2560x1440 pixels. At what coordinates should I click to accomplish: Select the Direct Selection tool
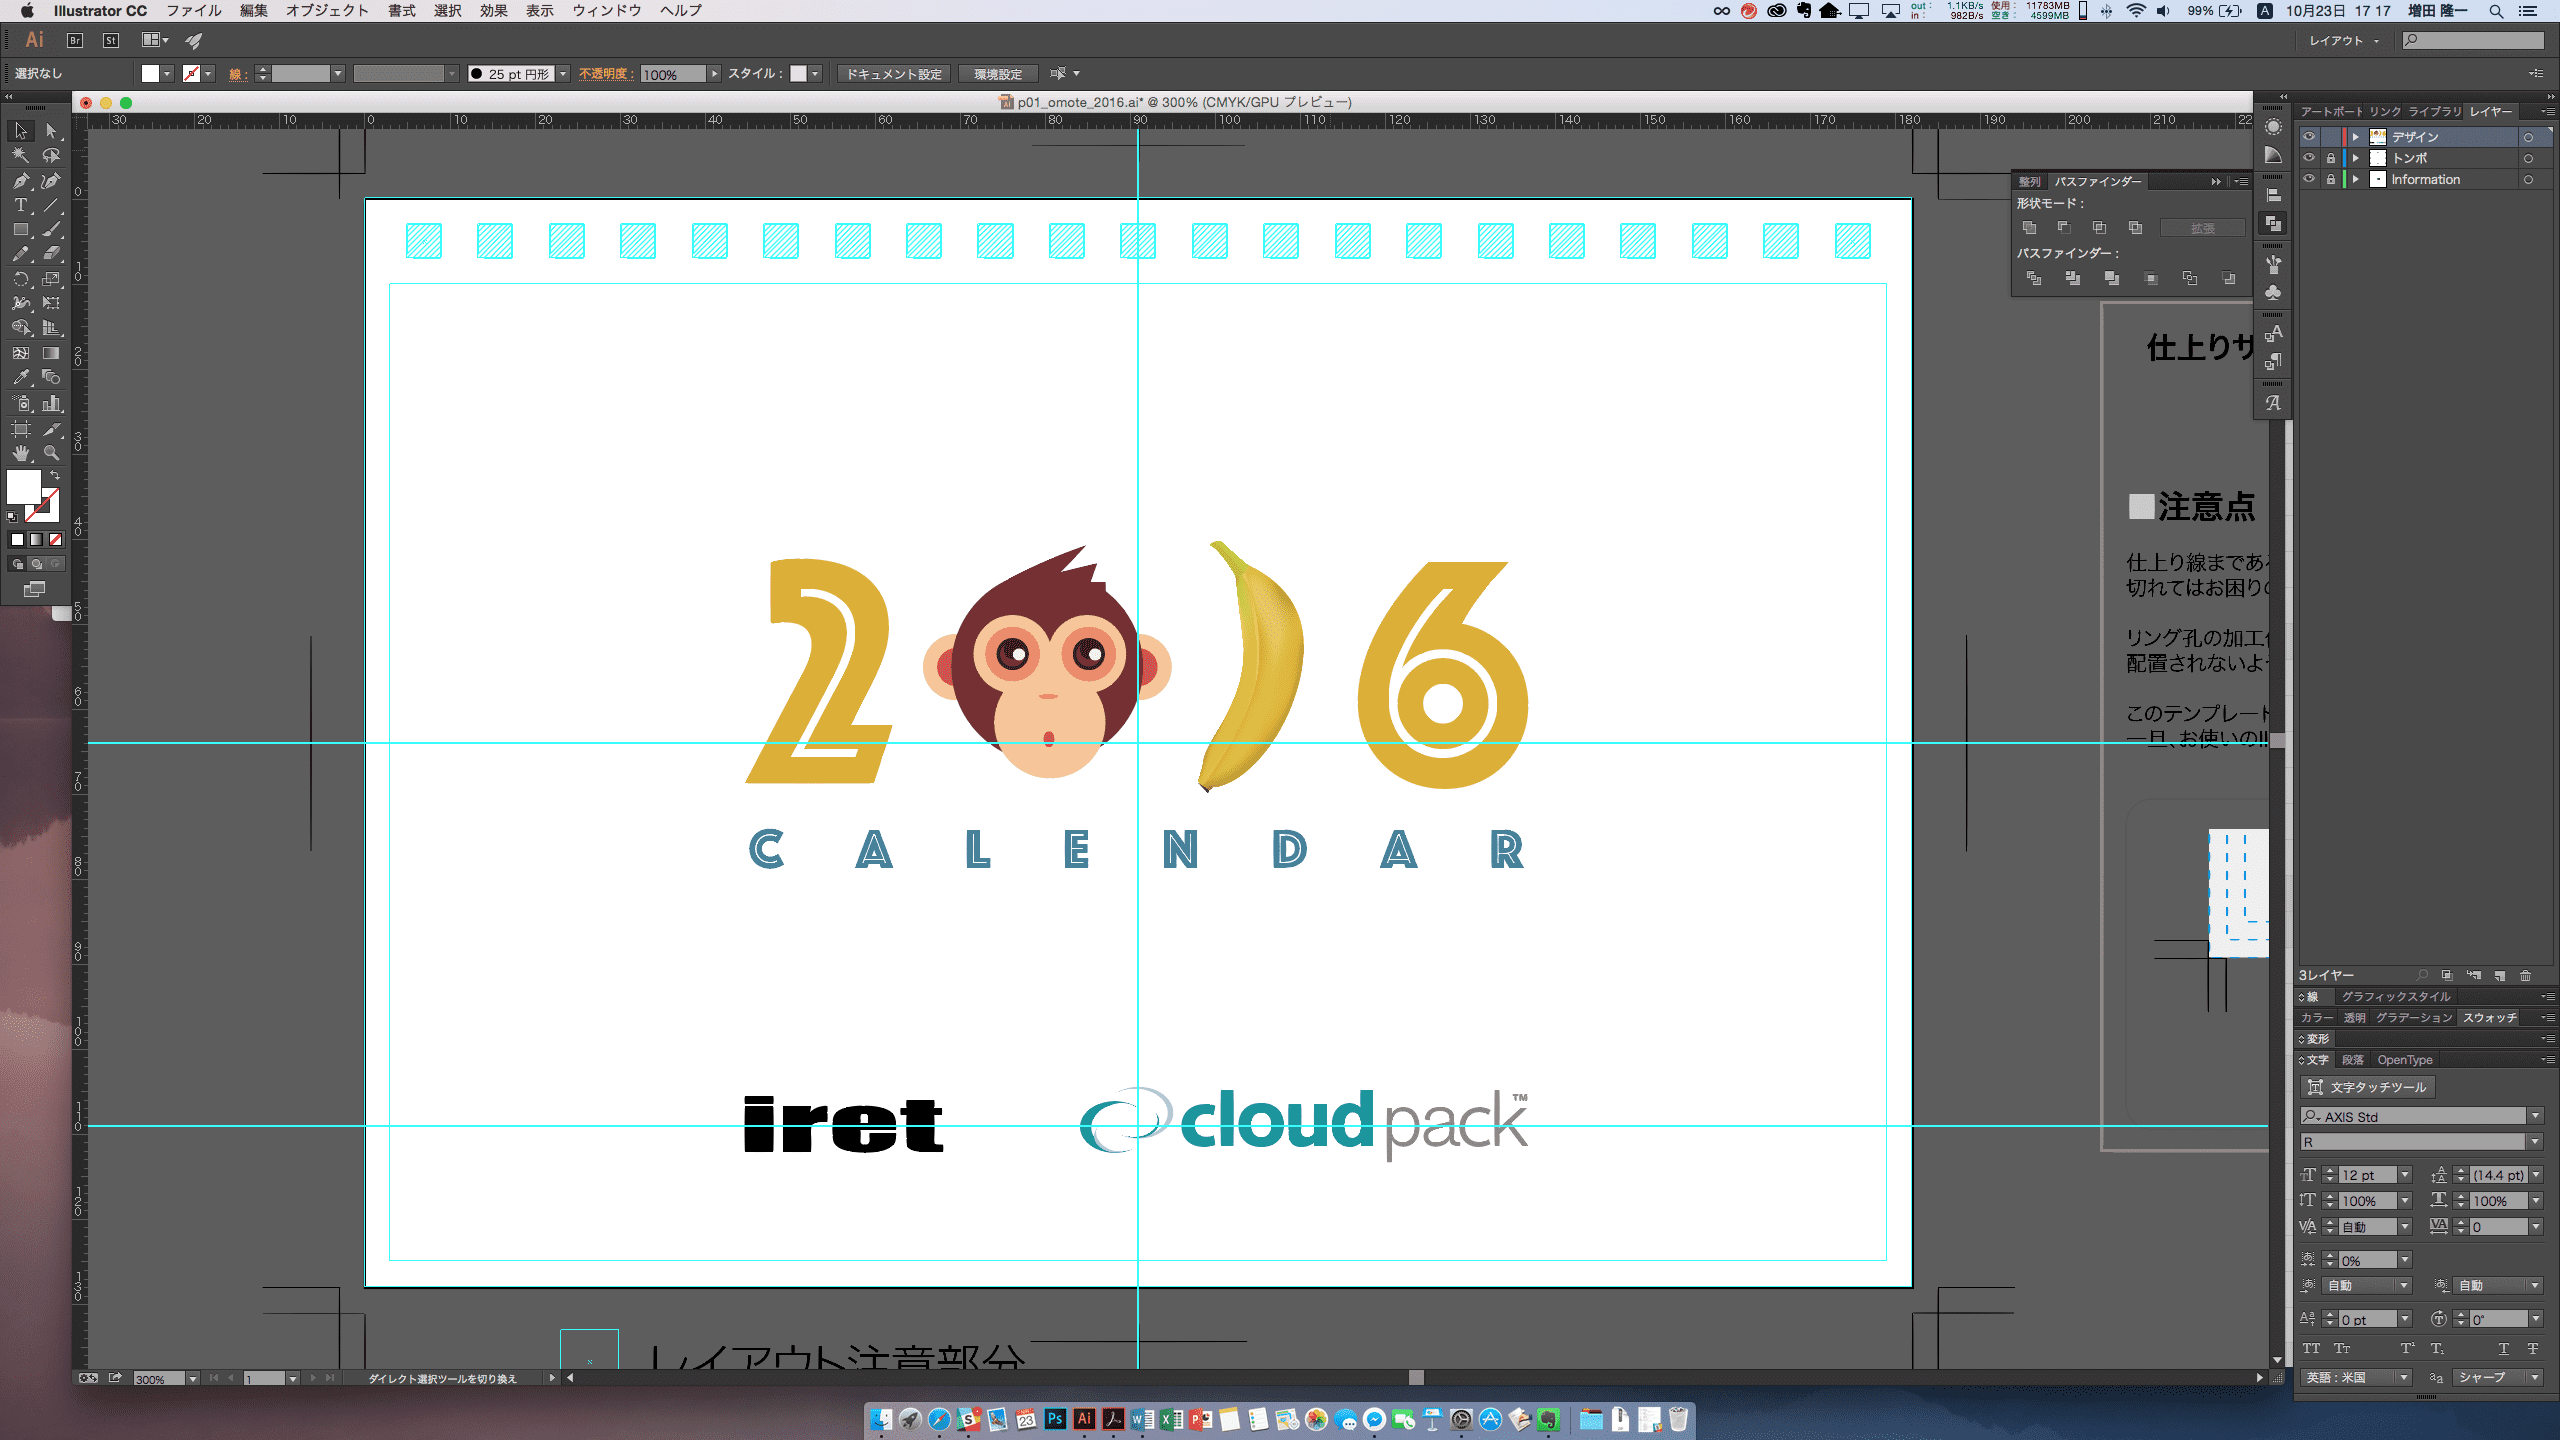(x=51, y=131)
